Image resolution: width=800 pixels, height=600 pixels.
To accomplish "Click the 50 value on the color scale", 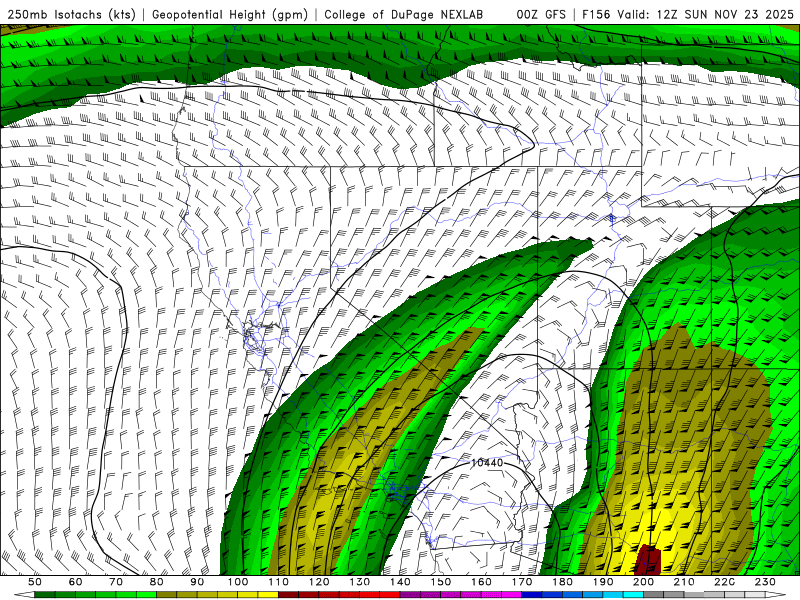I will pyautogui.click(x=35, y=582).
